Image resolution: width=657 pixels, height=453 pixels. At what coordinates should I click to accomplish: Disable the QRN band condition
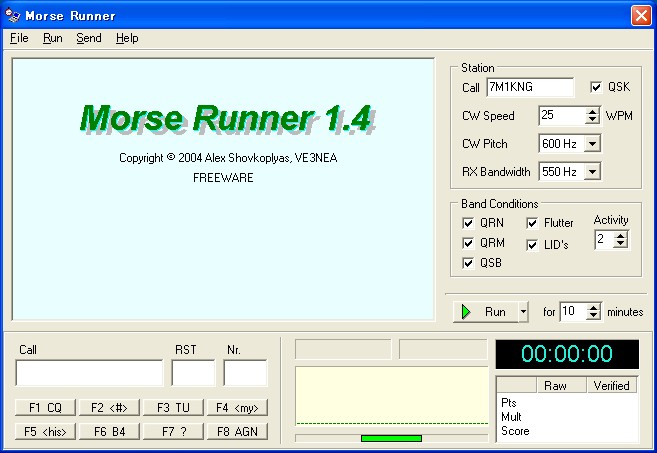pyautogui.click(x=468, y=223)
